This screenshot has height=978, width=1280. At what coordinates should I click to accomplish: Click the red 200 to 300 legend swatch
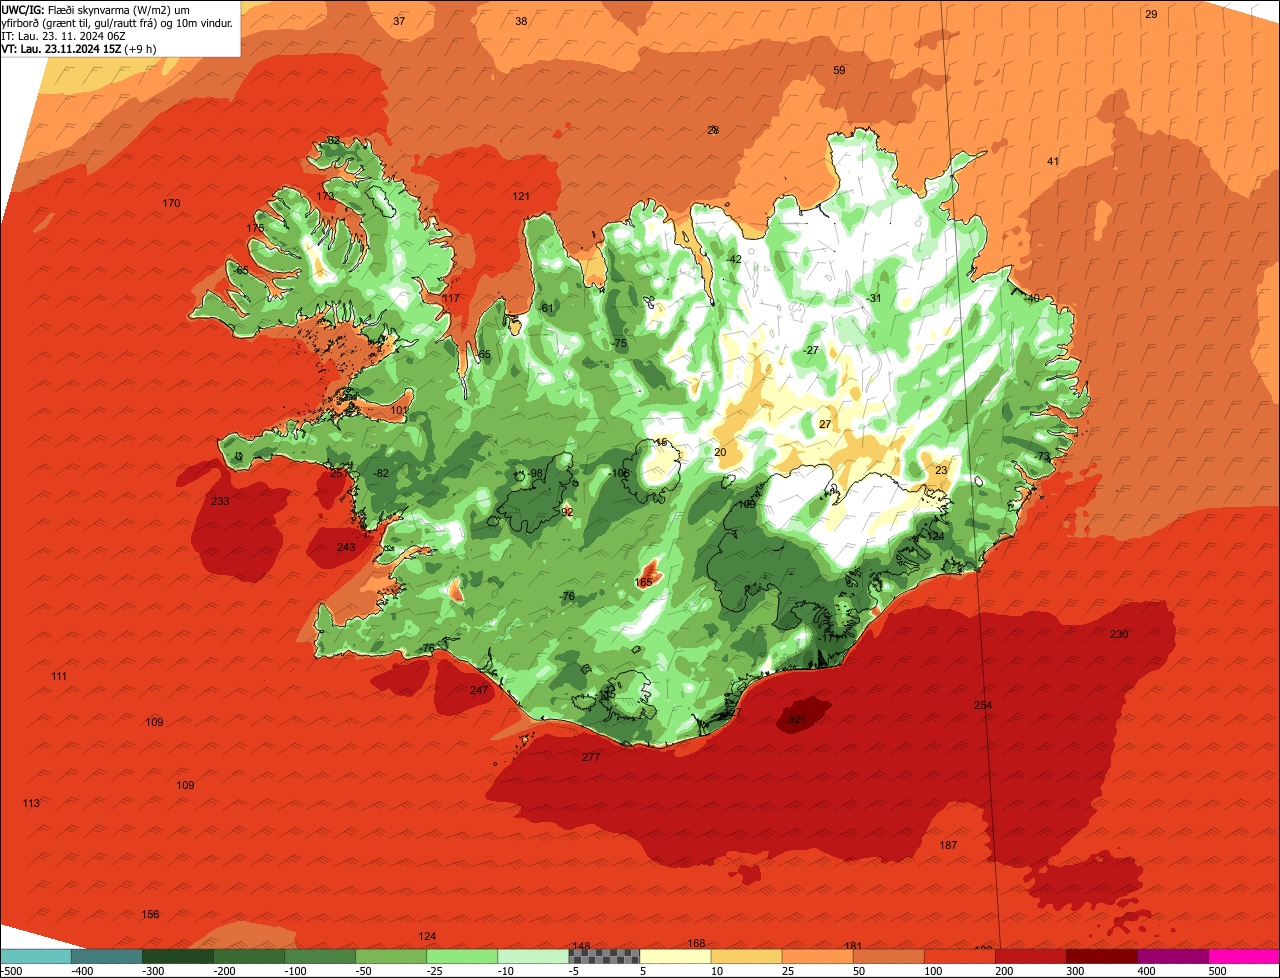coord(1031,957)
